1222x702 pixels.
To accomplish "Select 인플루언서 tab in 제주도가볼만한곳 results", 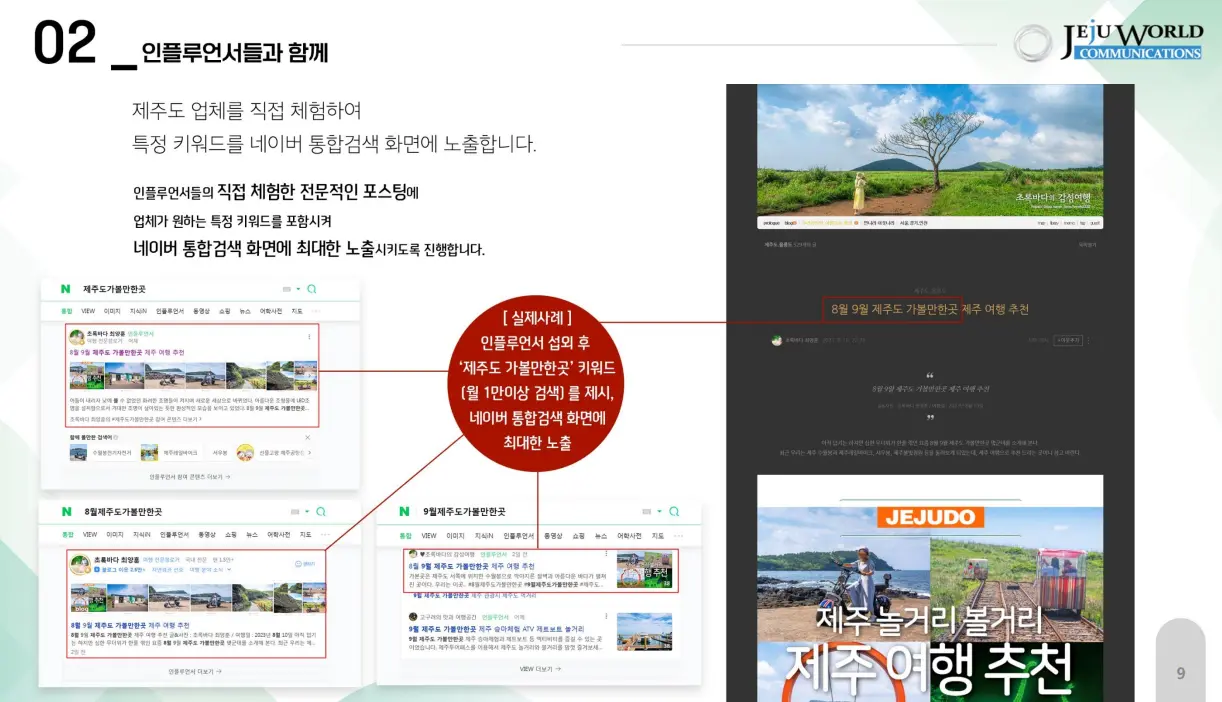I will 170,311.
